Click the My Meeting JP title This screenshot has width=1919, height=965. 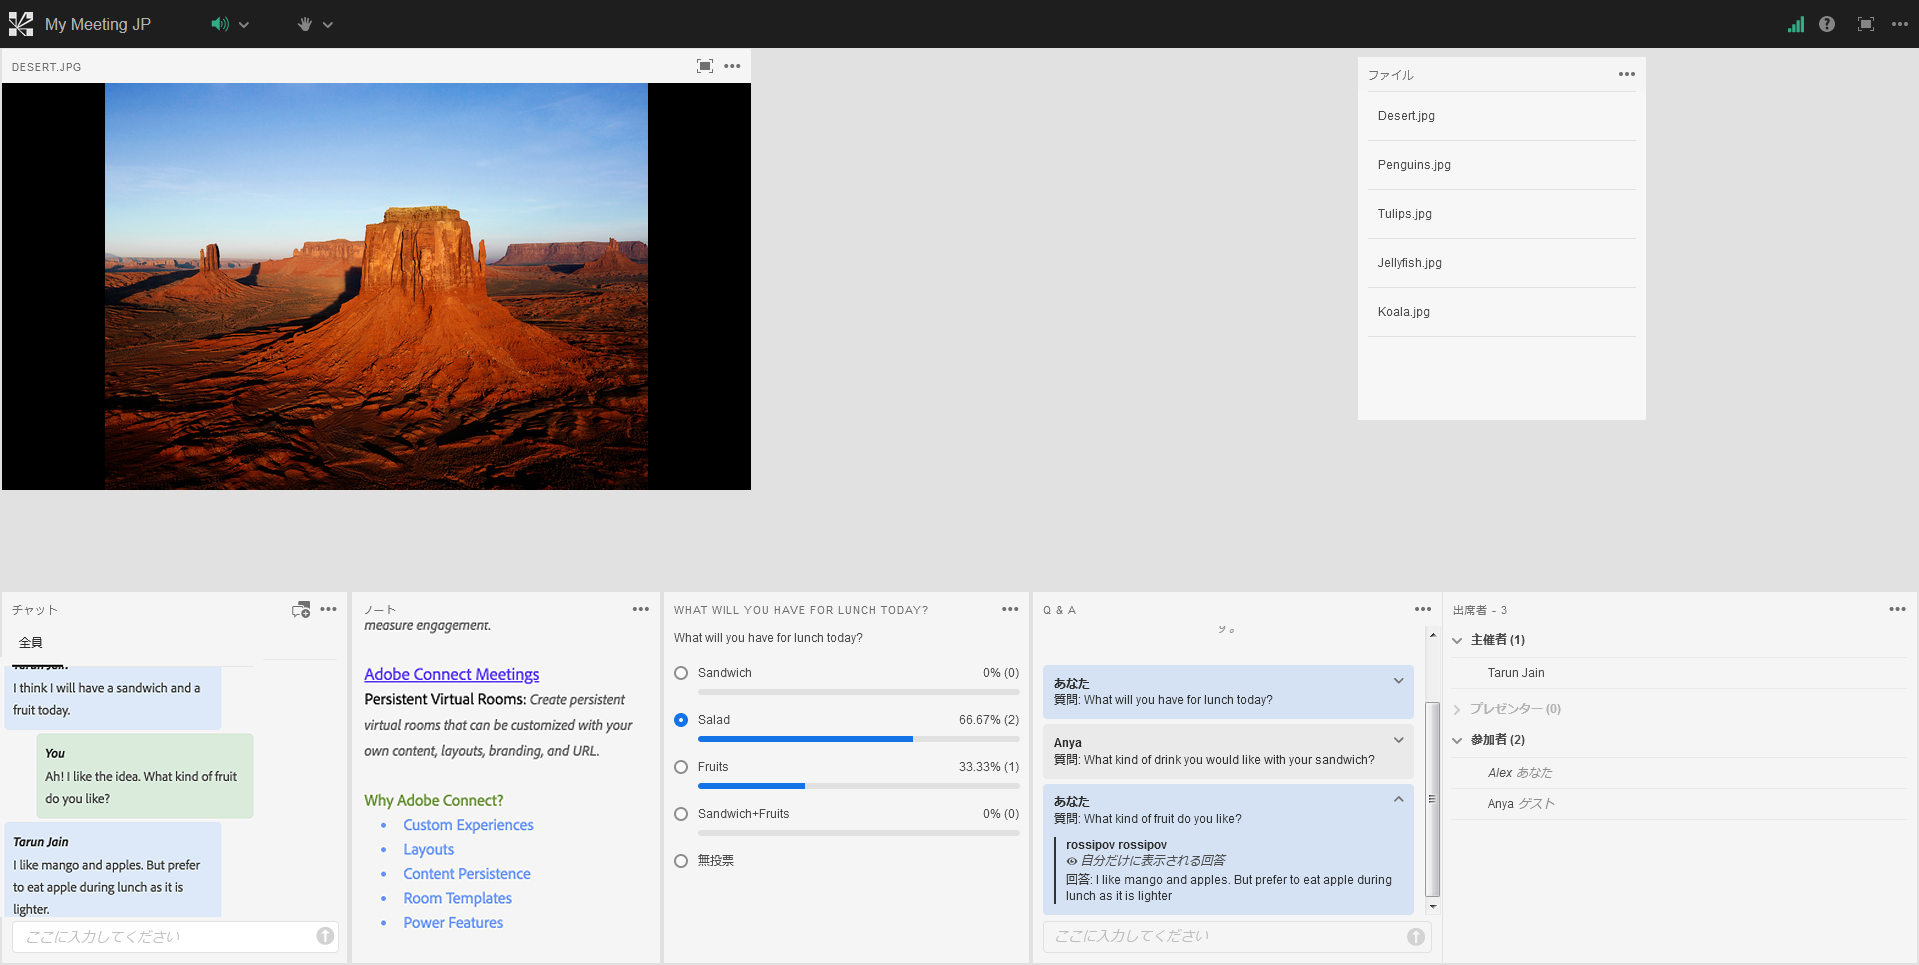[x=98, y=24]
